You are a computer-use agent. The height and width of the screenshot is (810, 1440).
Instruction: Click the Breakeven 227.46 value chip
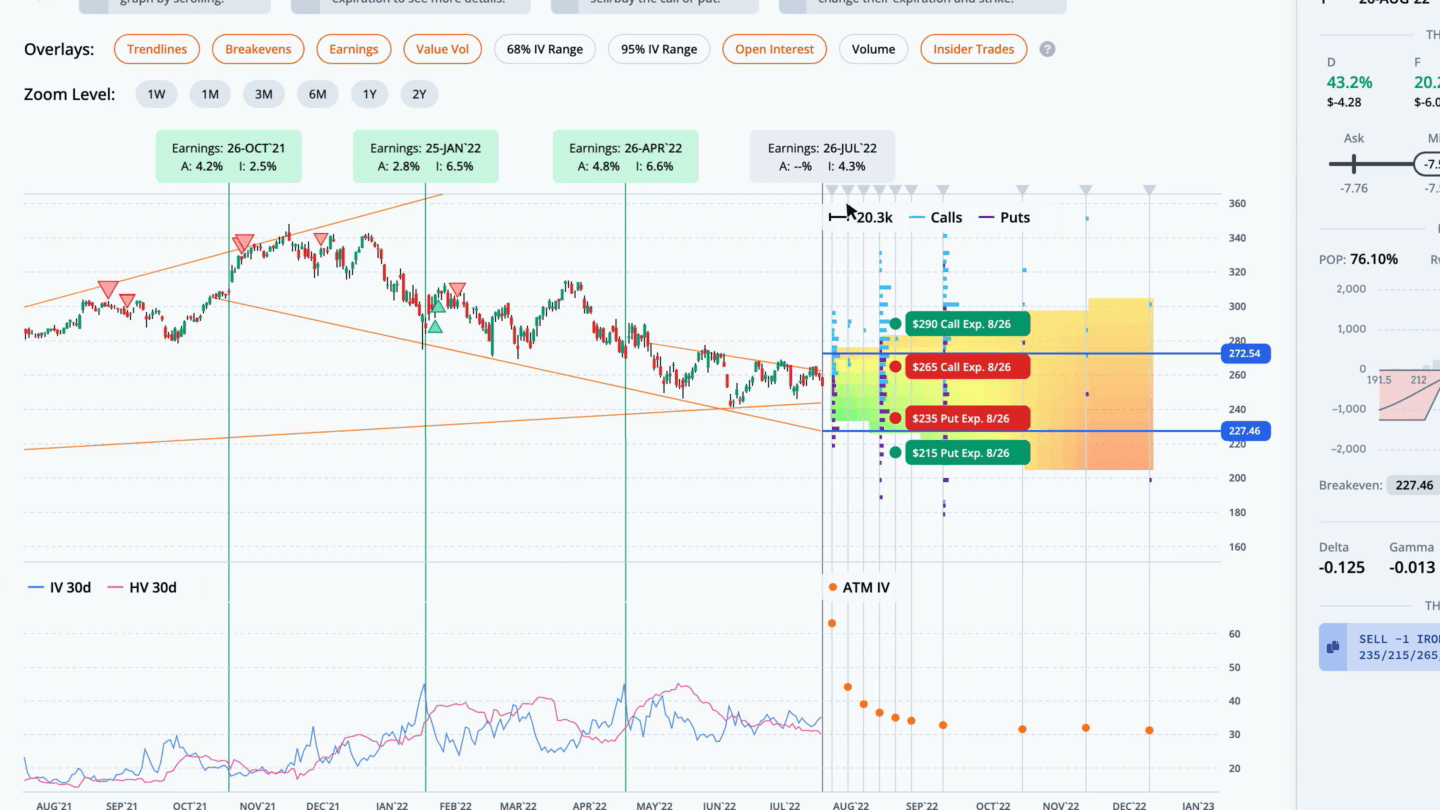click(x=1414, y=485)
